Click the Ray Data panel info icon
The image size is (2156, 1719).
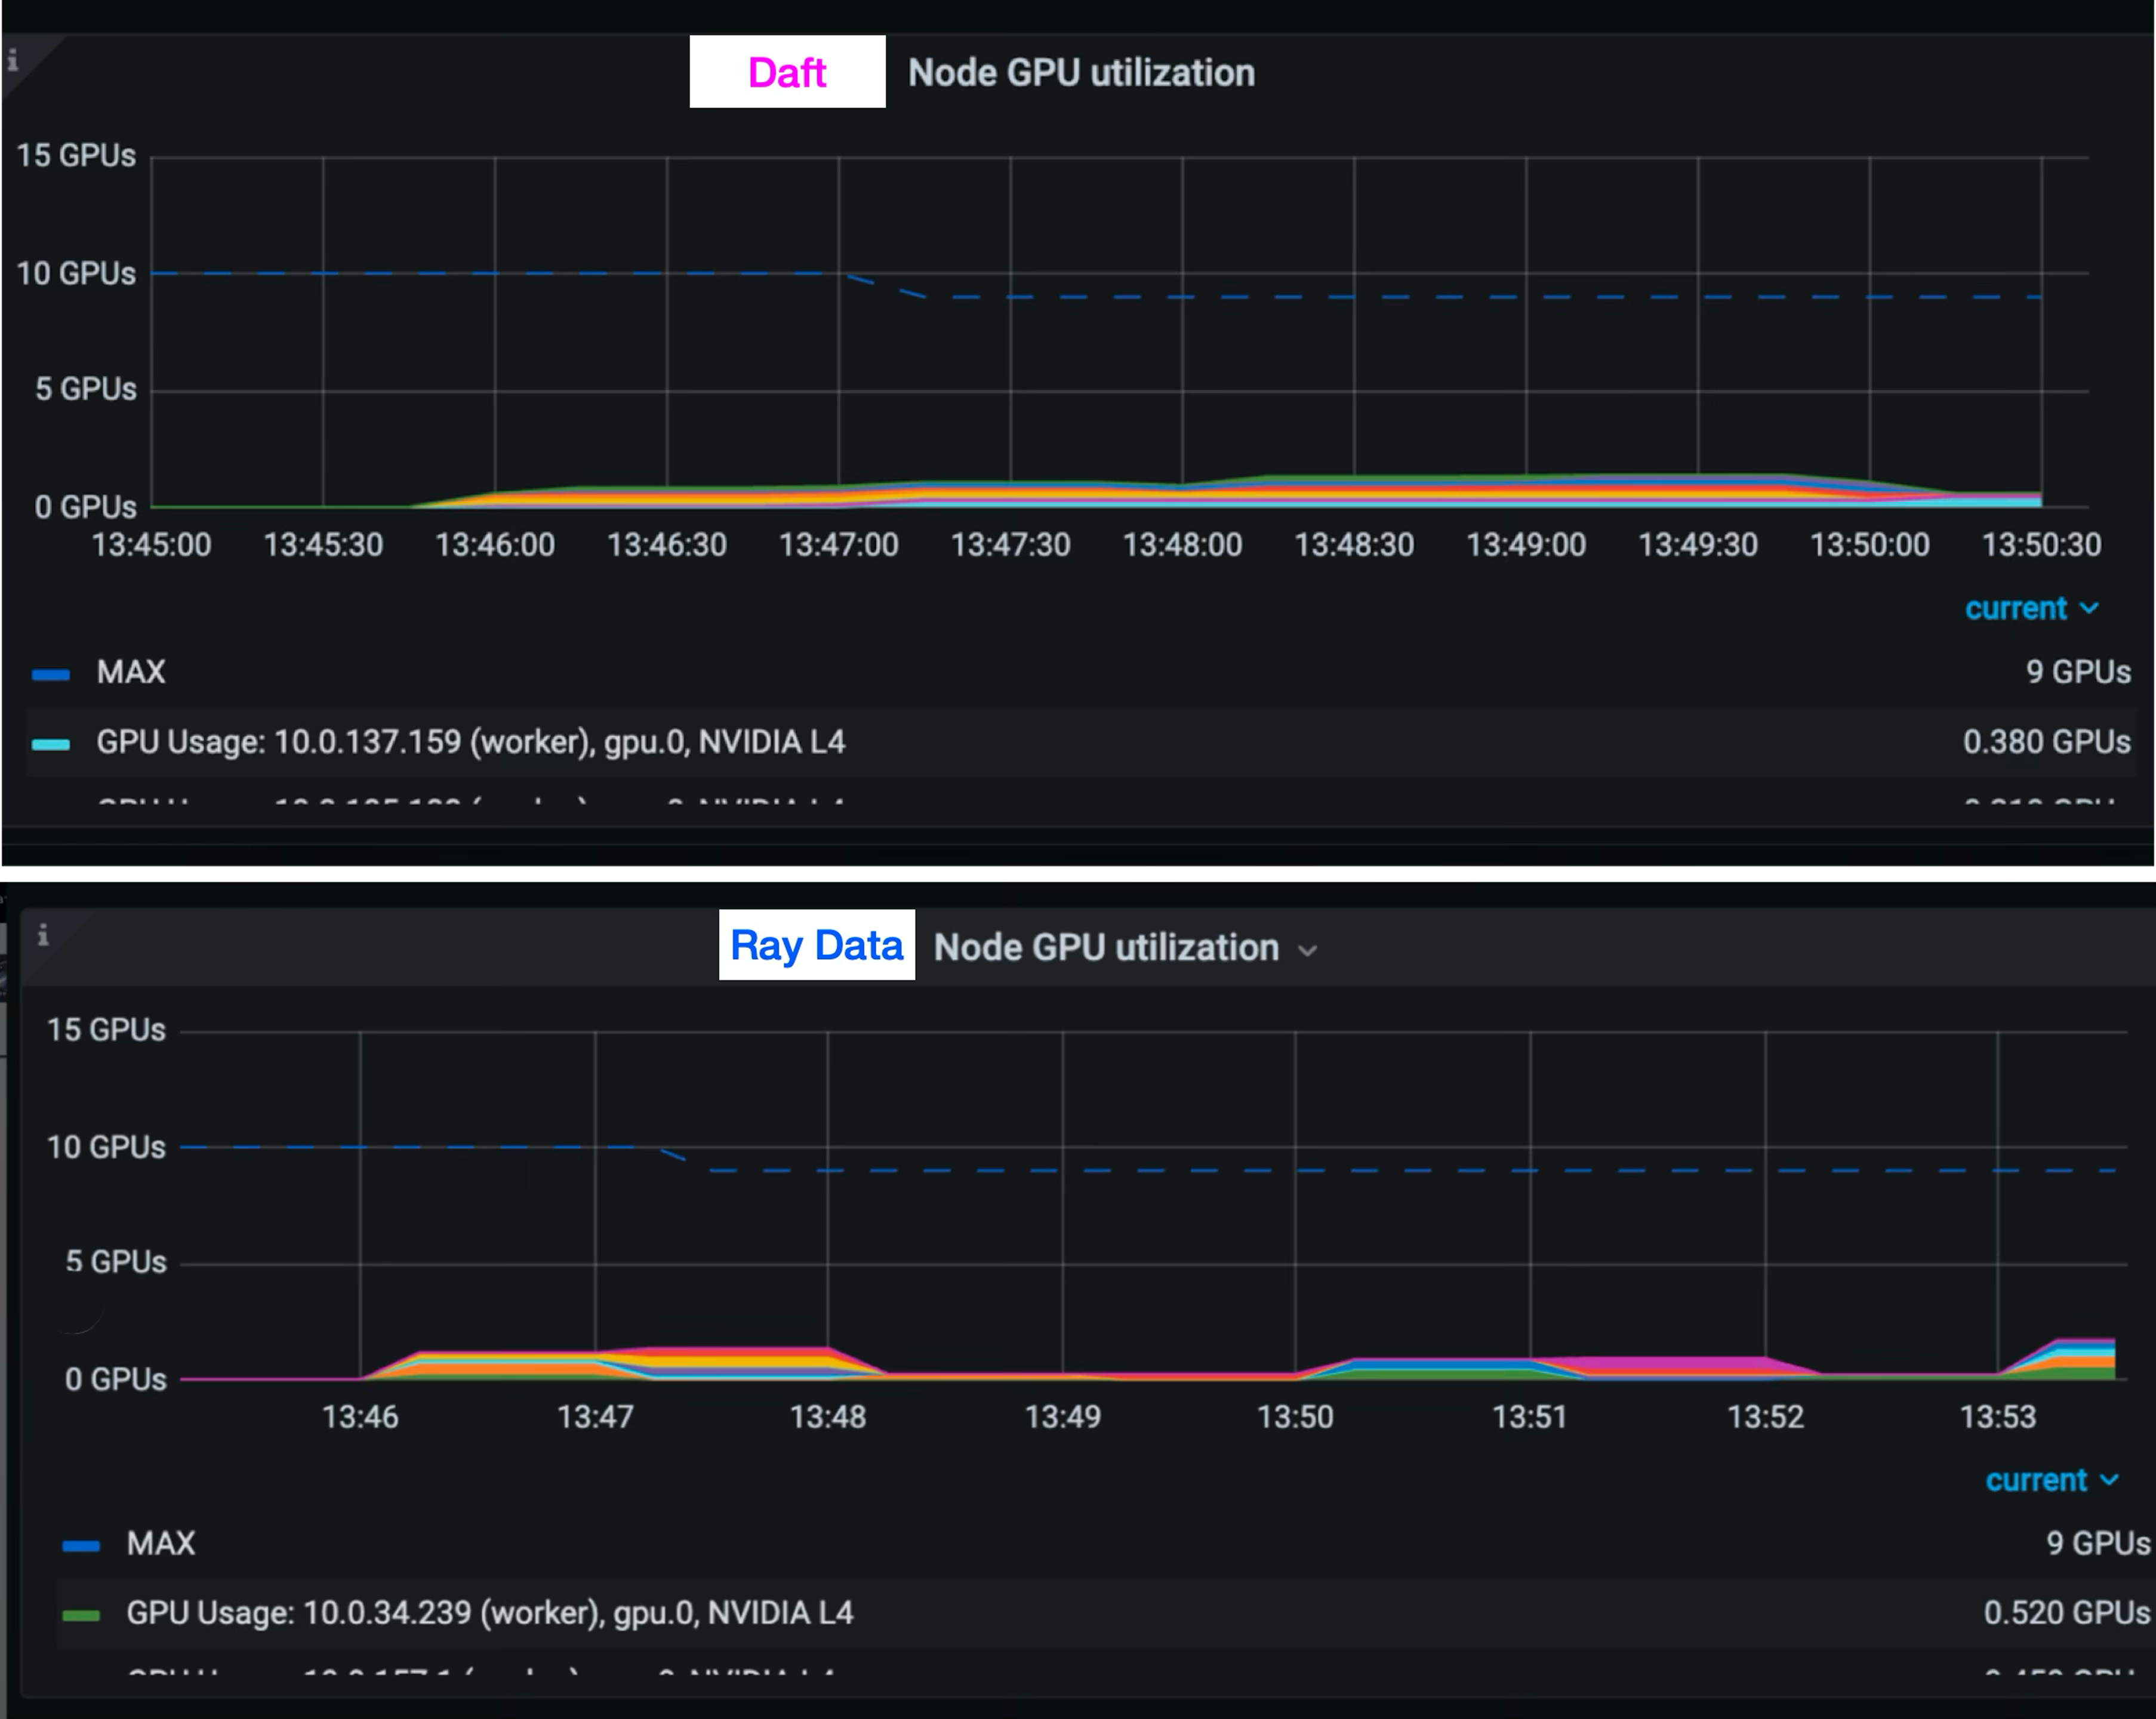click(x=43, y=935)
